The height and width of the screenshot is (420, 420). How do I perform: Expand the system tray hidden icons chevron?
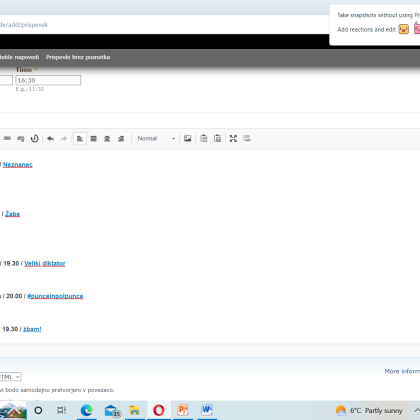(417, 410)
